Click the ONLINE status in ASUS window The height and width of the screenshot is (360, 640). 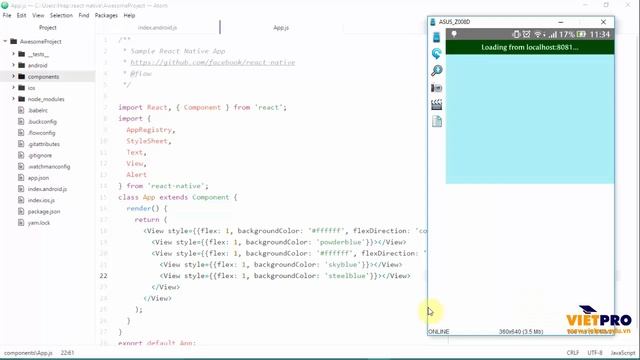click(439, 331)
